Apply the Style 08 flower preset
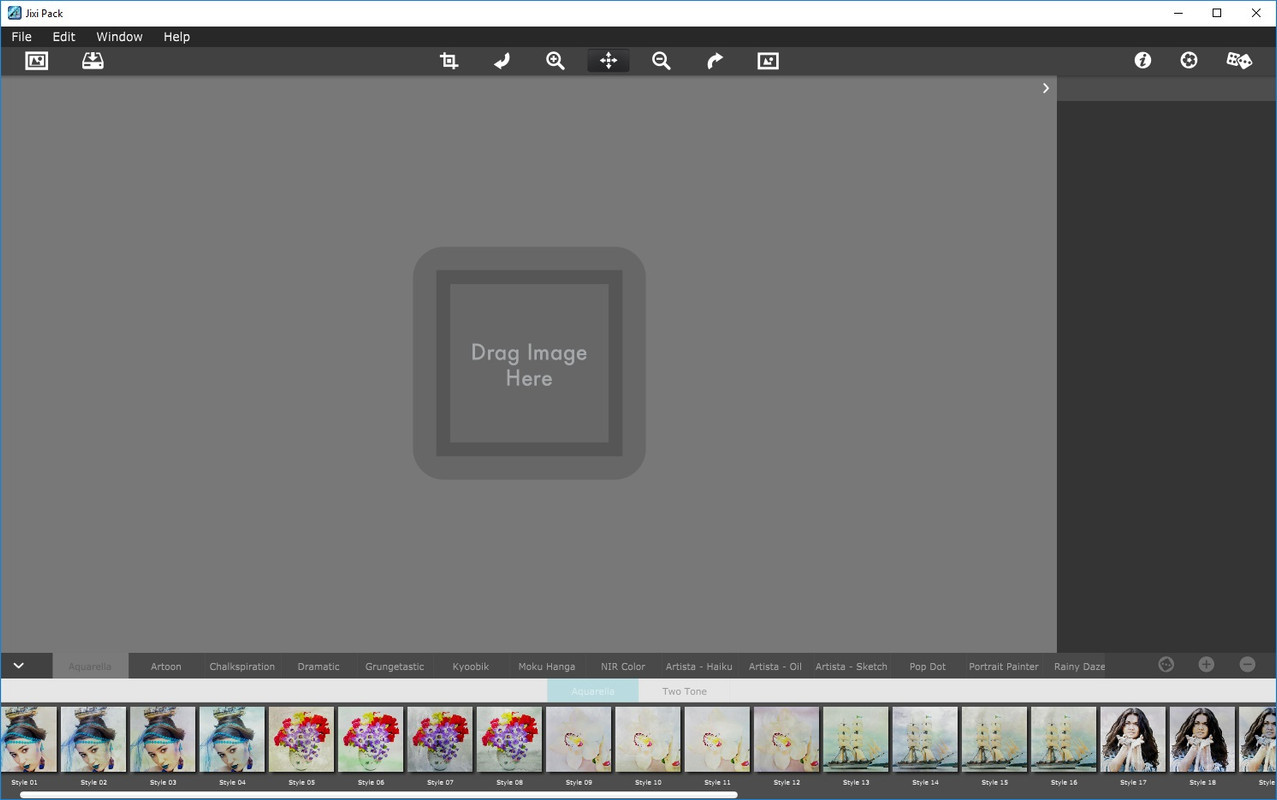 (x=509, y=740)
